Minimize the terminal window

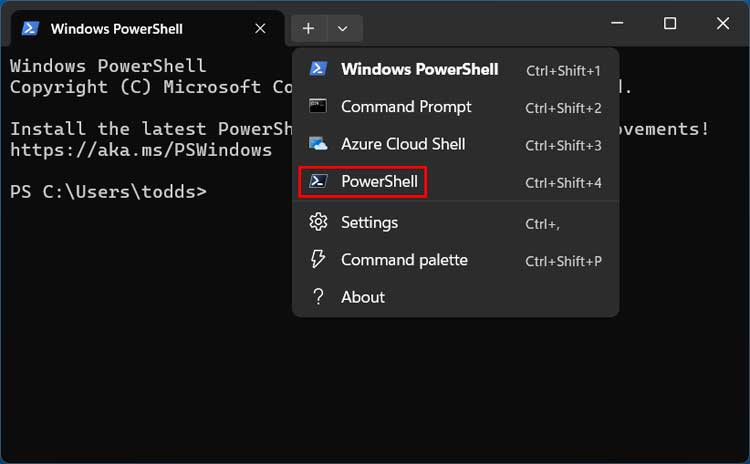click(x=617, y=23)
